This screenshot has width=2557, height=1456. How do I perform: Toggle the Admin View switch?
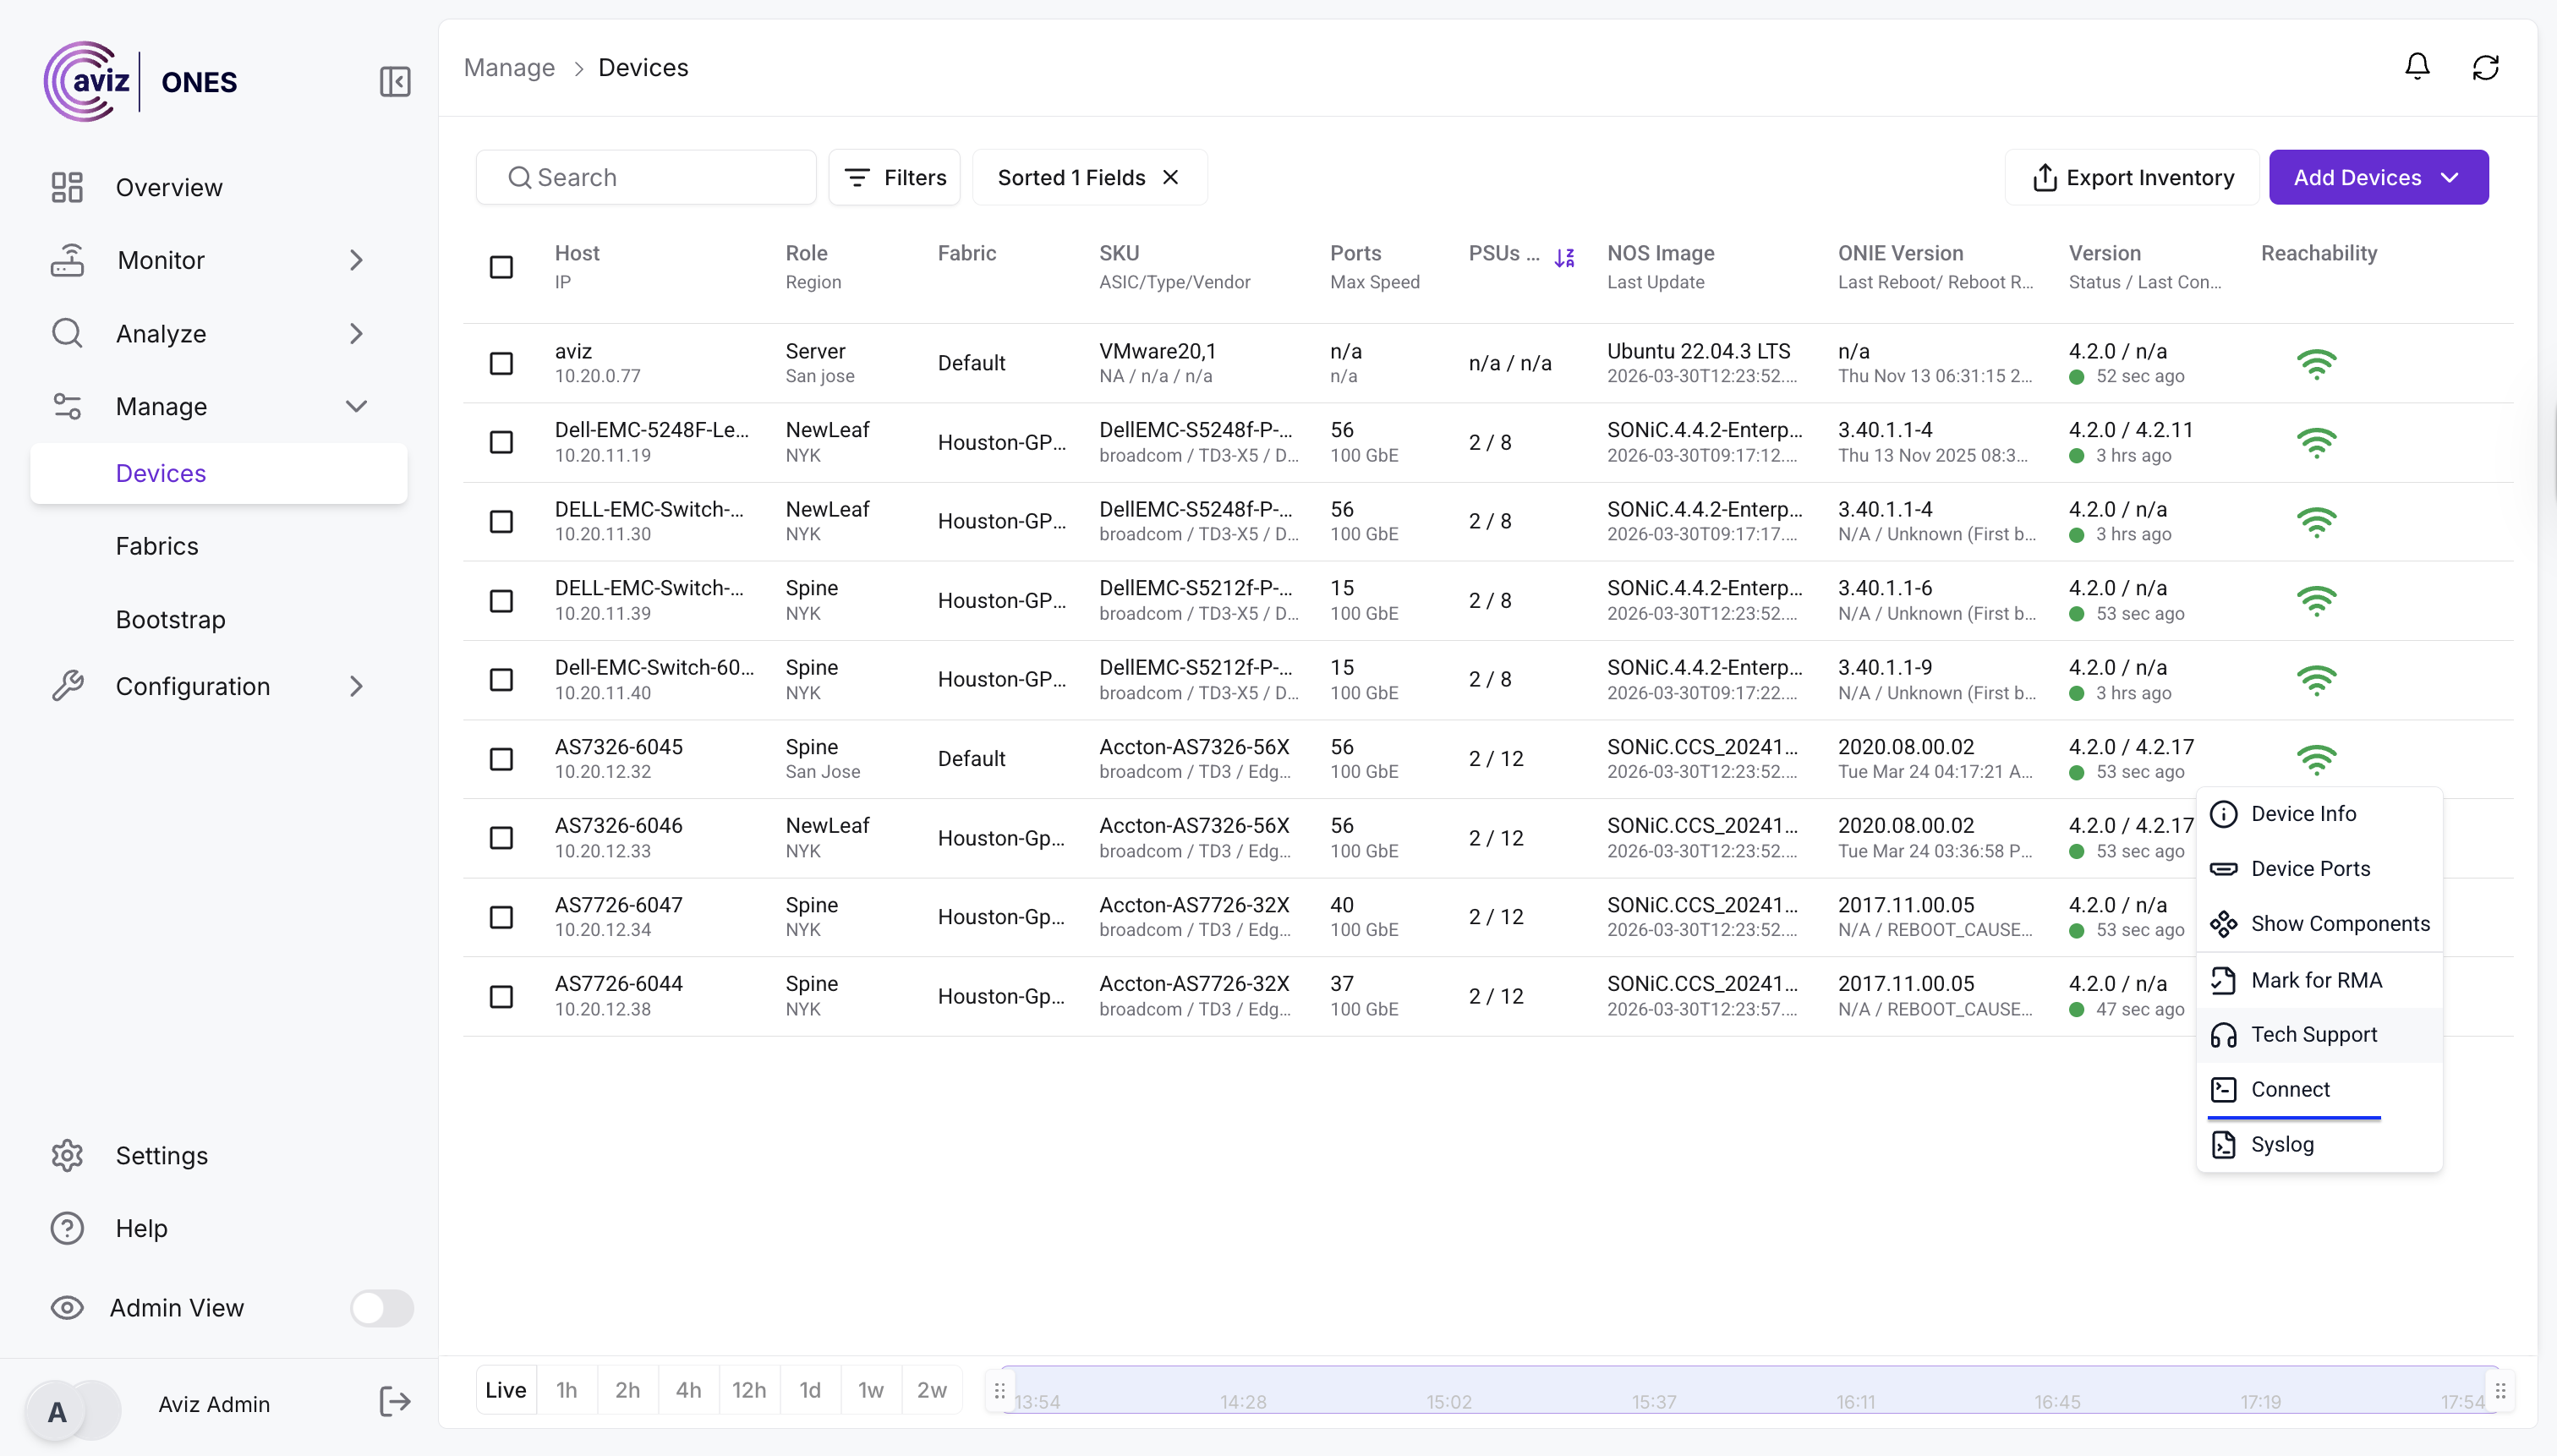tap(381, 1307)
